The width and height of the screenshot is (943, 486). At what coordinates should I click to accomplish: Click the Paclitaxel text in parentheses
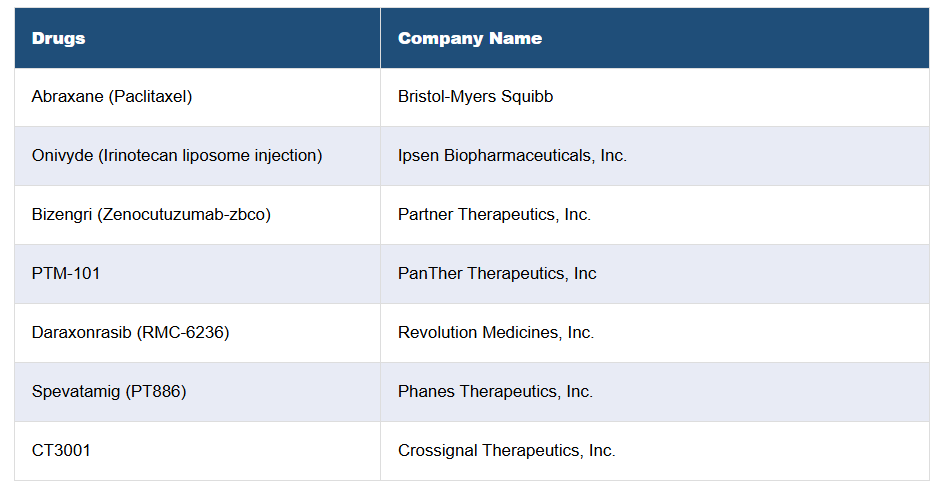(151, 97)
